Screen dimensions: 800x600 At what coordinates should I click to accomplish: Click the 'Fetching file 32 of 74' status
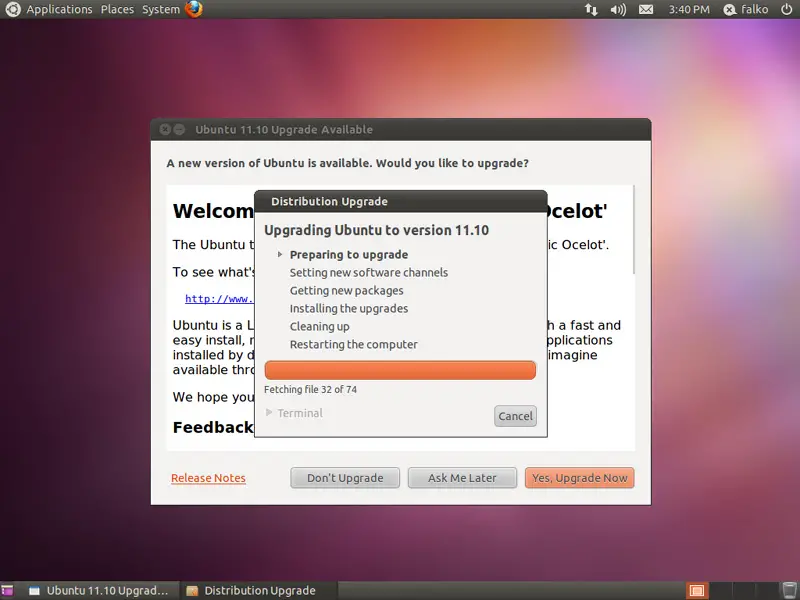310,389
